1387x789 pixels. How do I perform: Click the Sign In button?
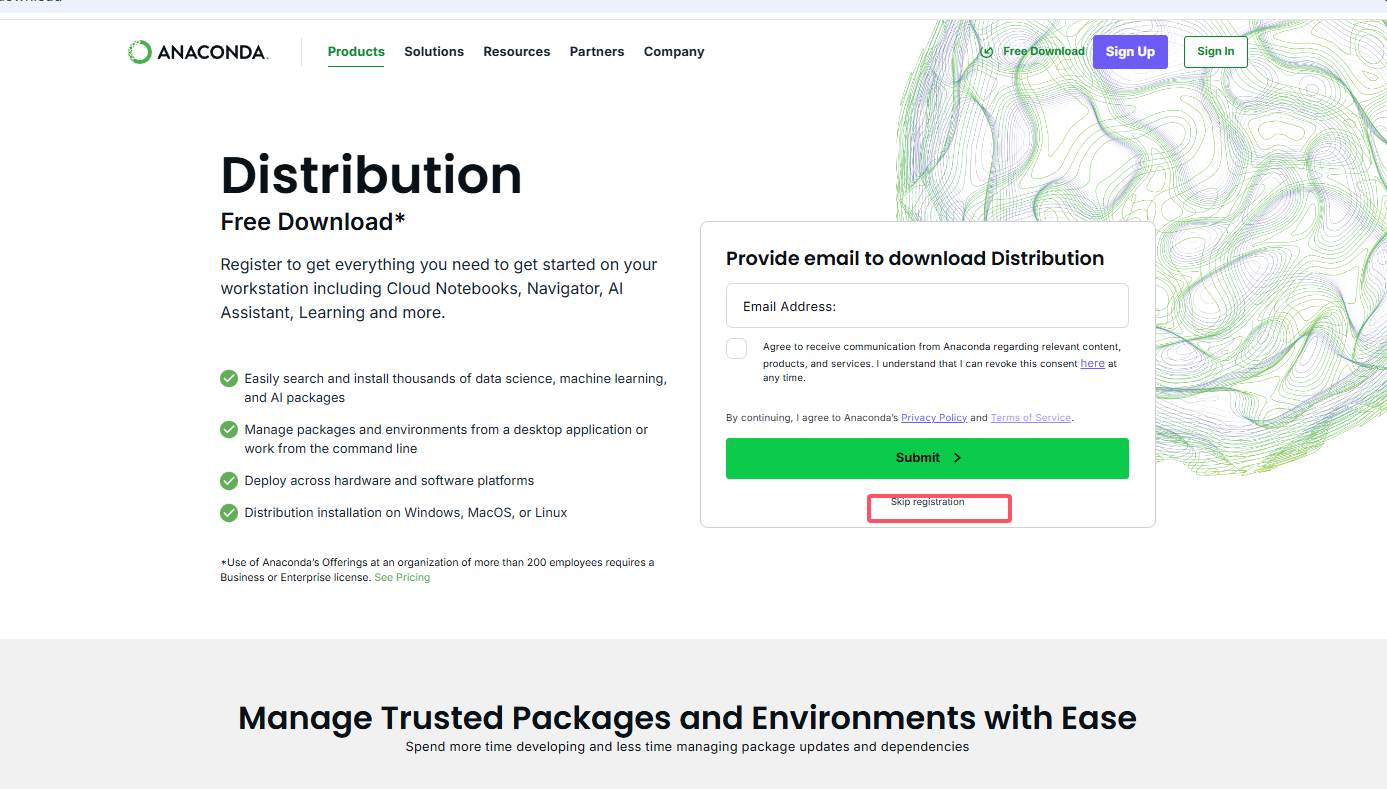[1216, 52]
